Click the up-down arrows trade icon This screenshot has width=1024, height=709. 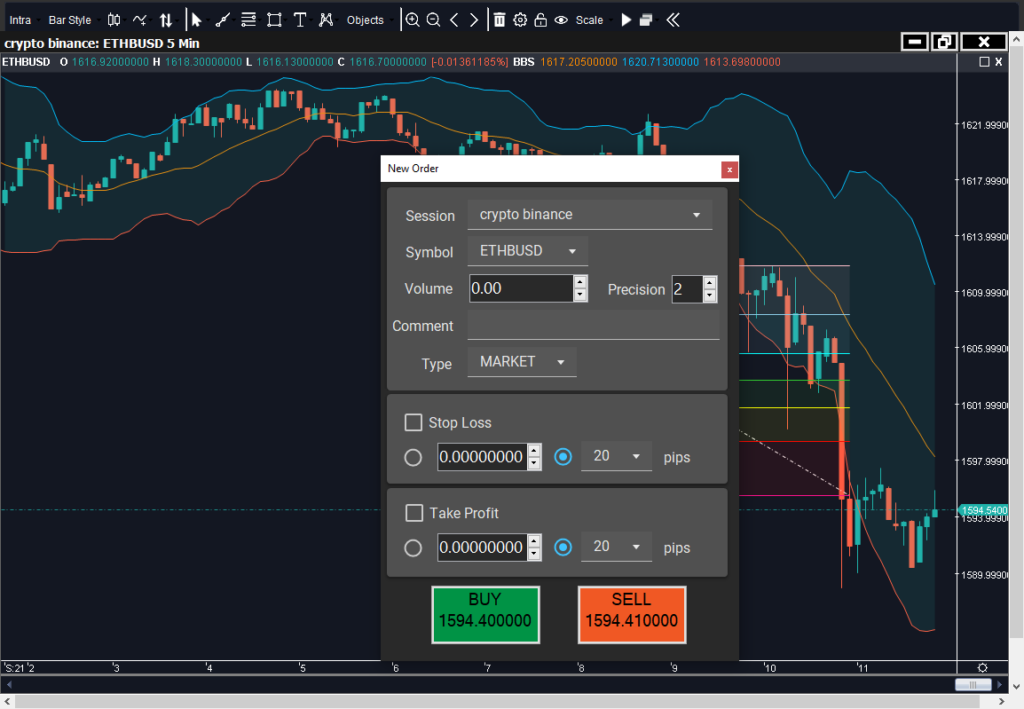click(166, 20)
